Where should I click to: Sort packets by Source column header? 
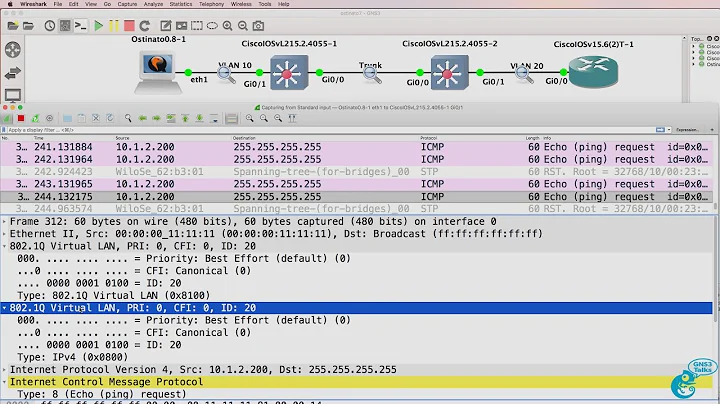click(122, 138)
